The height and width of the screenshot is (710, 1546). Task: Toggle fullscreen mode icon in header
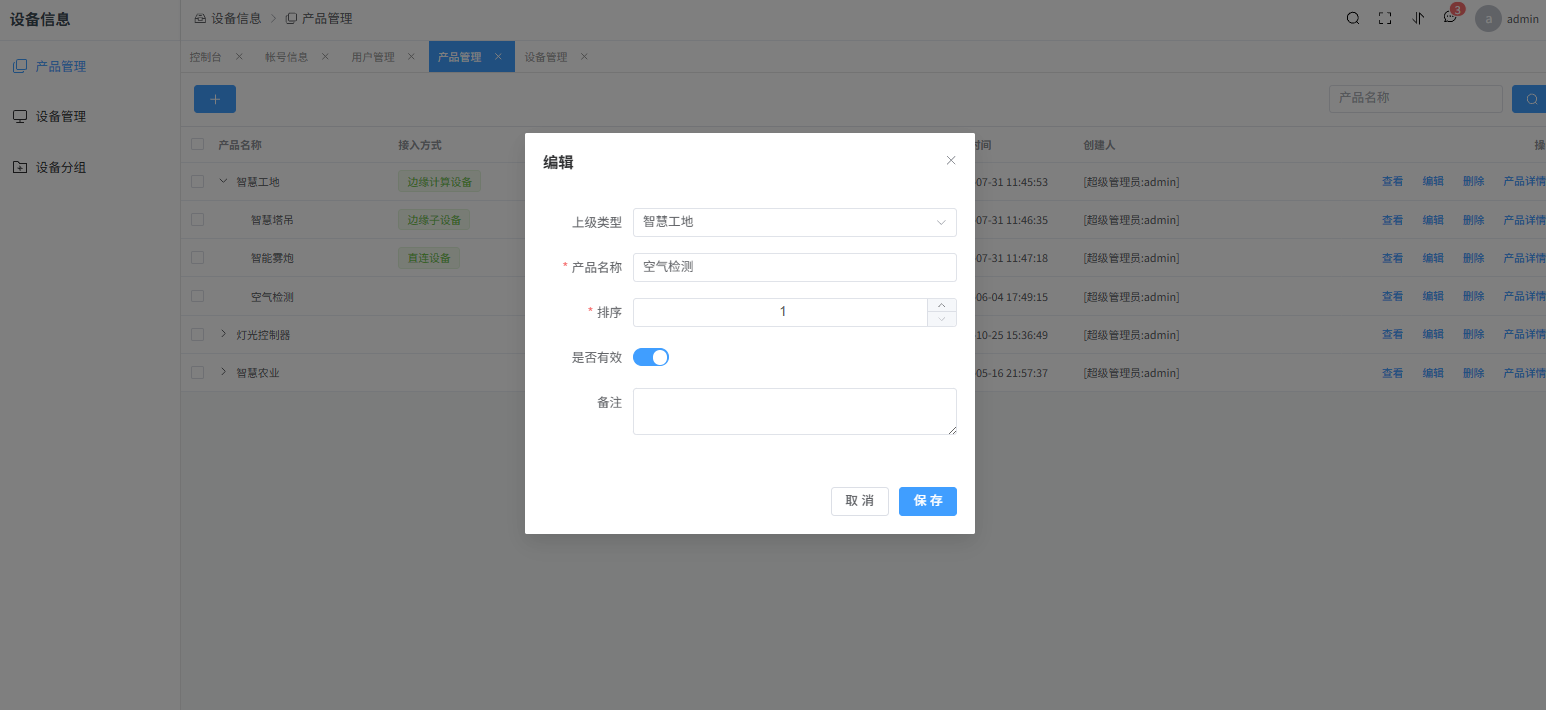tap(1385, 18)
